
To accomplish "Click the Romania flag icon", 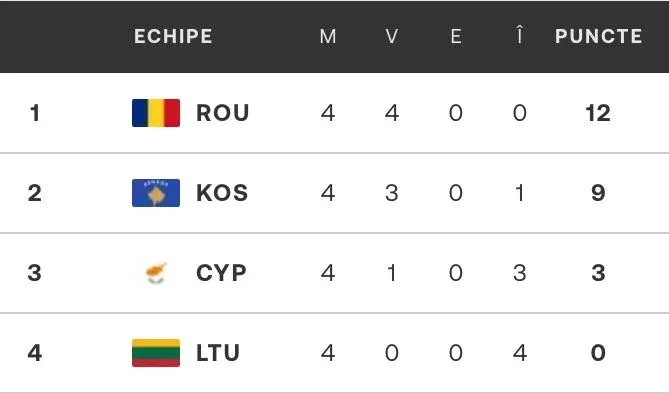I will coord(156,113).
